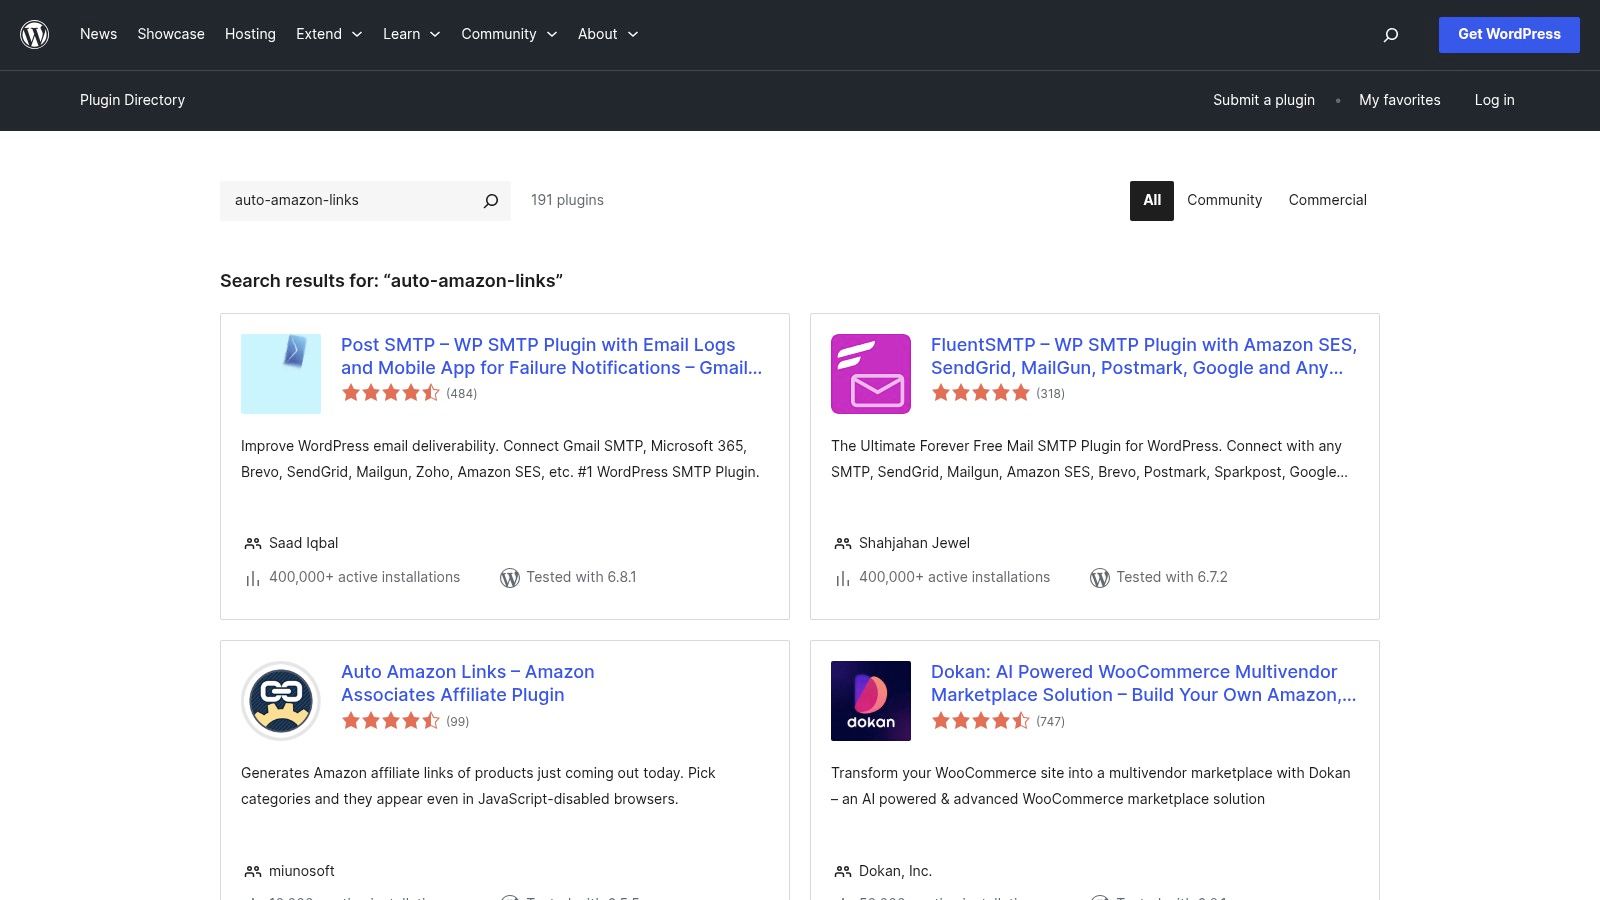Click the Auto Amazon Links plugin icon
This screenshot has width=1600, height=900.
coord(281,701)
